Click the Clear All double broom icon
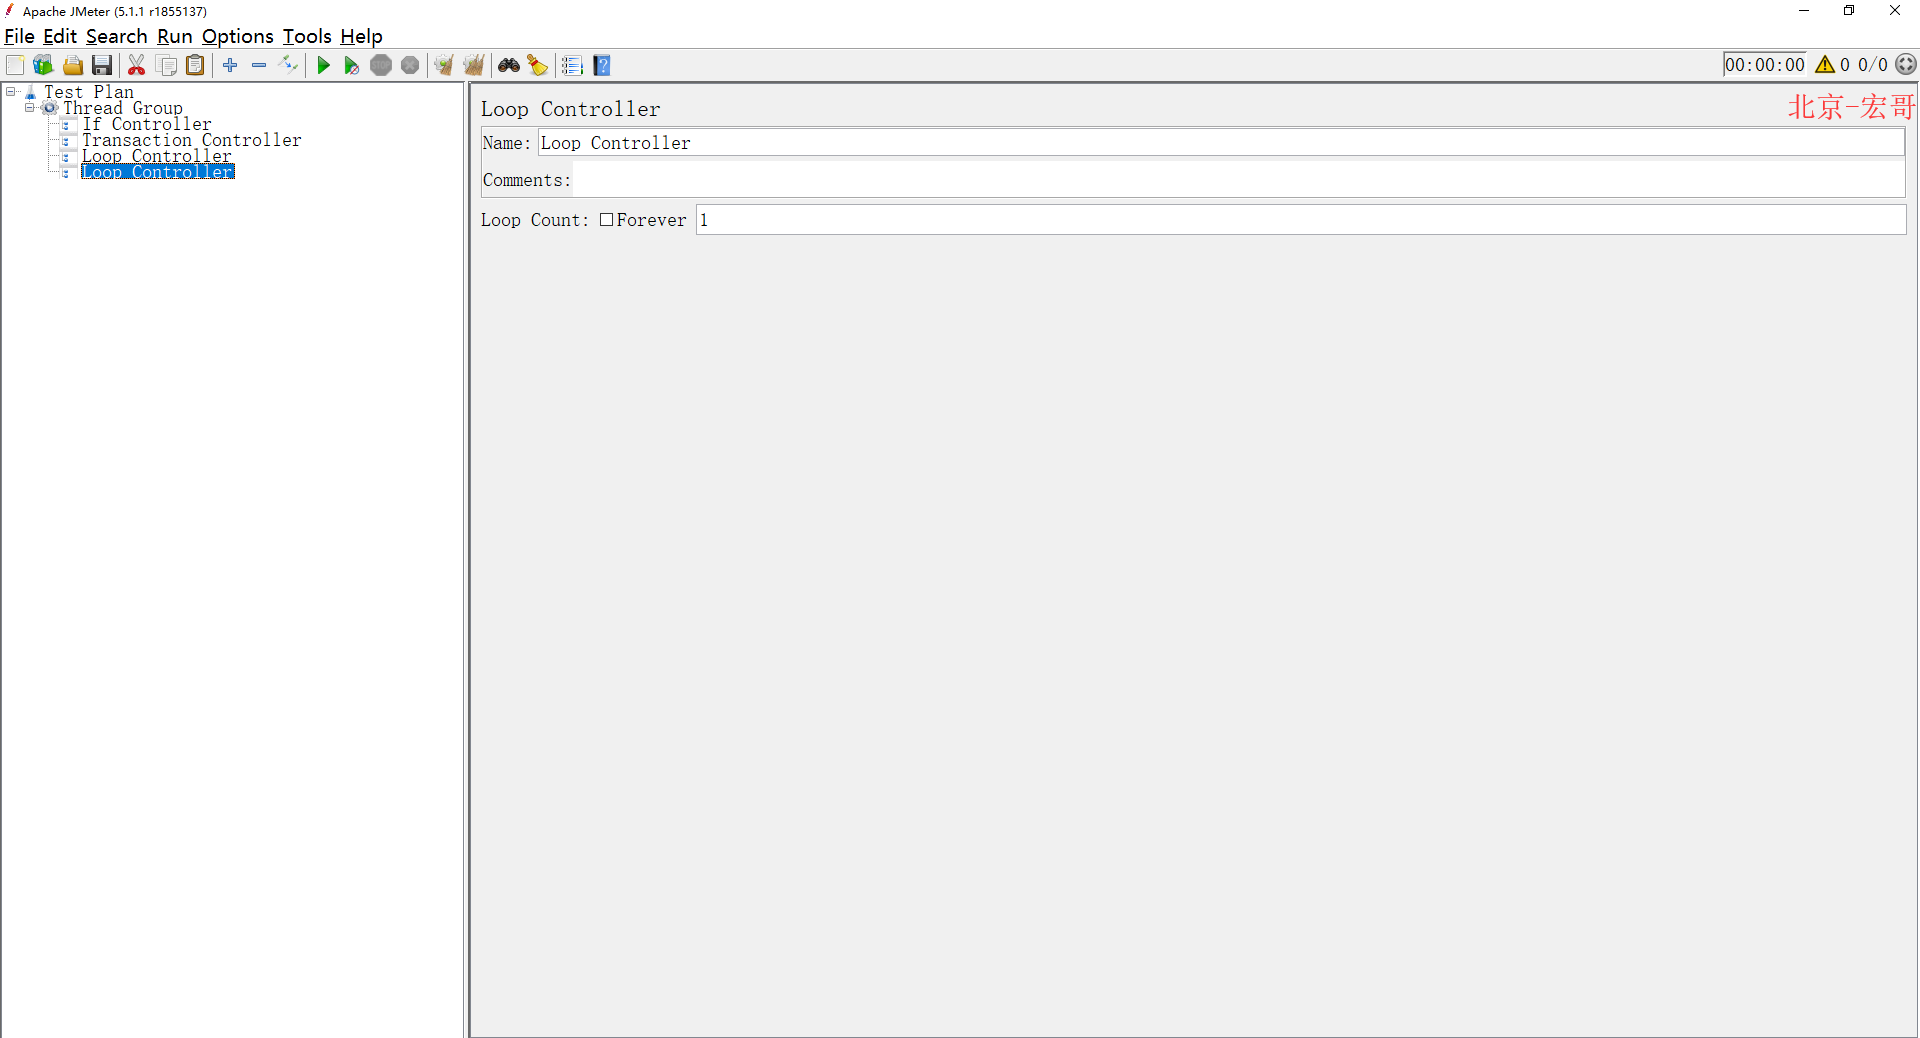 (474, 65)
